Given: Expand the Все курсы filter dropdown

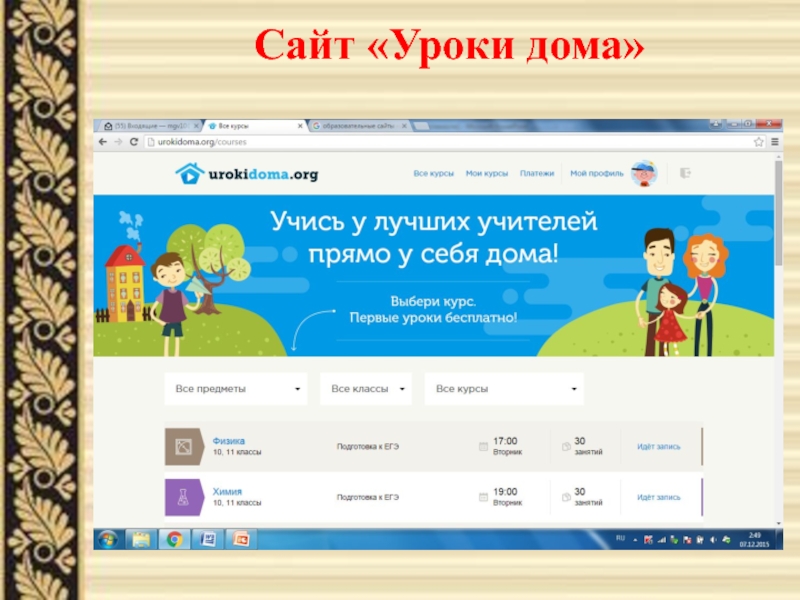Looking at the screenshot, I should 504,389.
